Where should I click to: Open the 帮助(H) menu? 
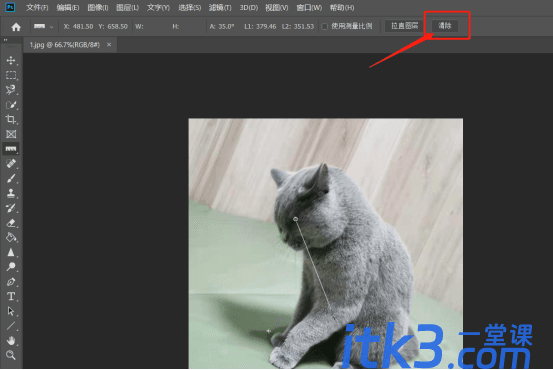(x=342, y=7)
